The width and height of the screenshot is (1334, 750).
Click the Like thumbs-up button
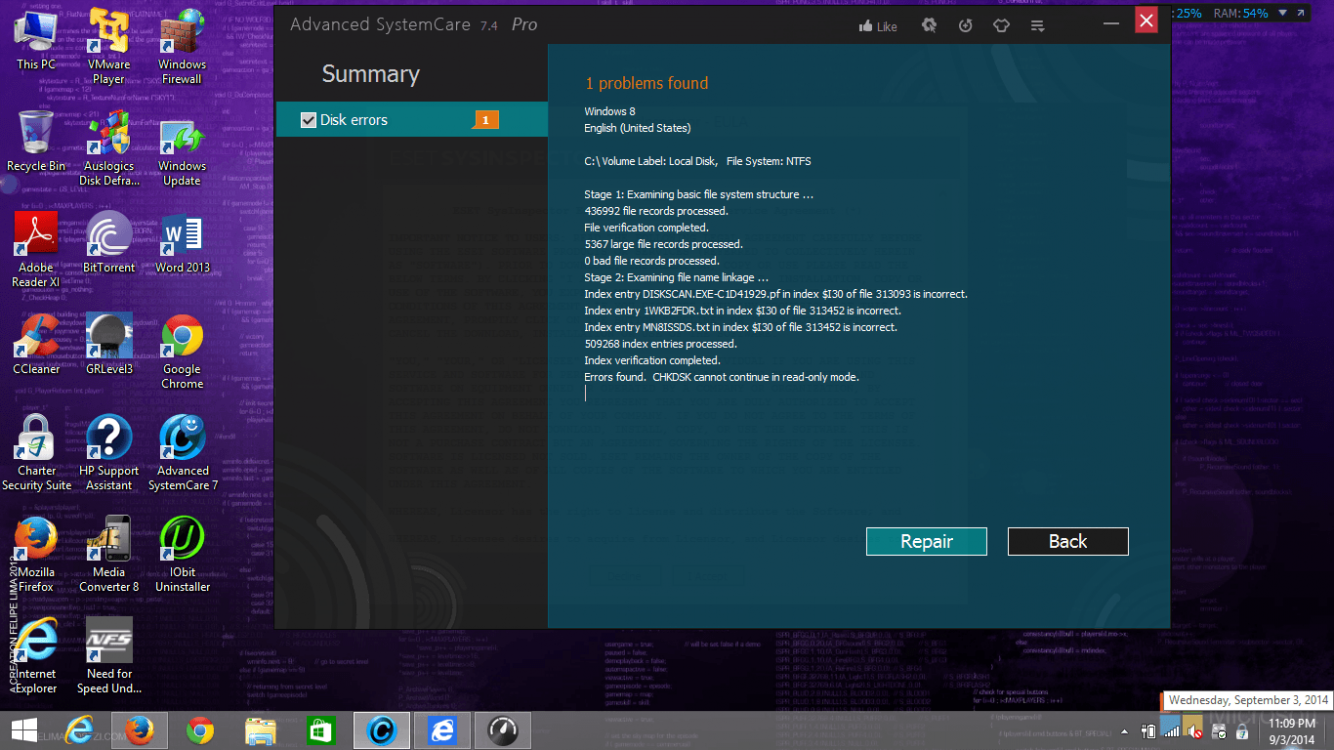878,26
